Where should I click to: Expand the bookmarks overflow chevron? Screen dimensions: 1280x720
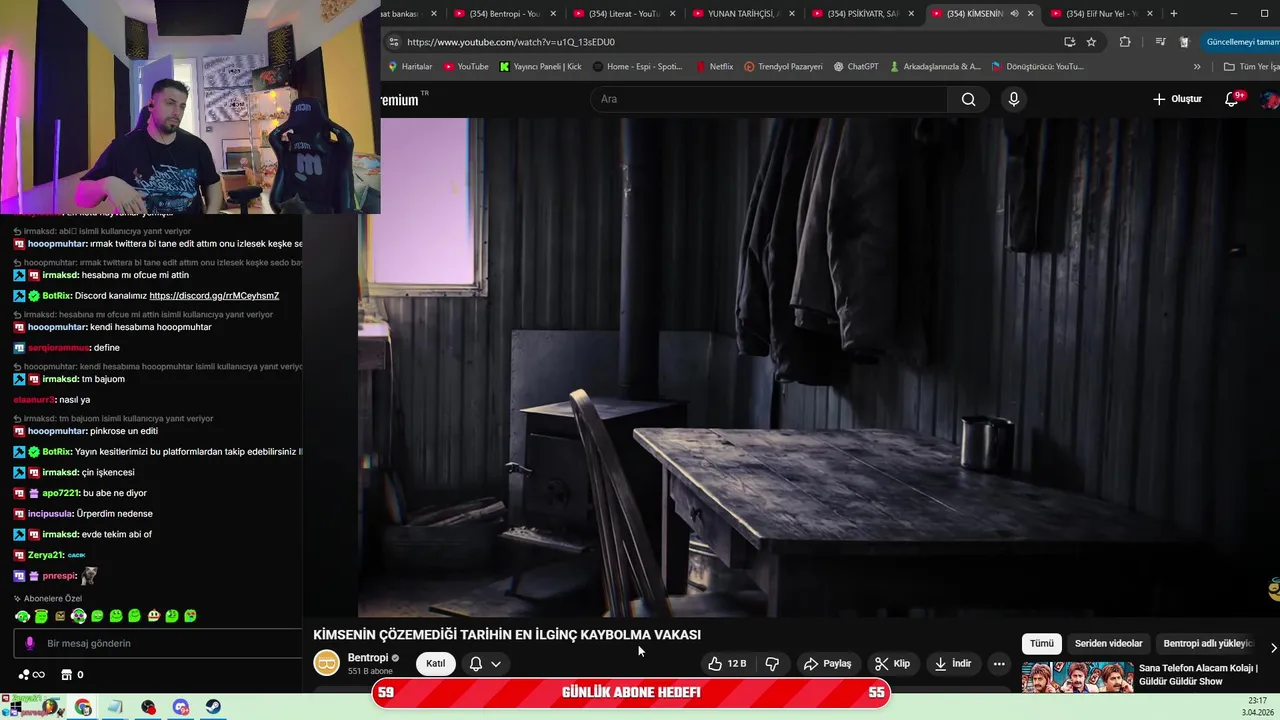tap(1197, 67)
